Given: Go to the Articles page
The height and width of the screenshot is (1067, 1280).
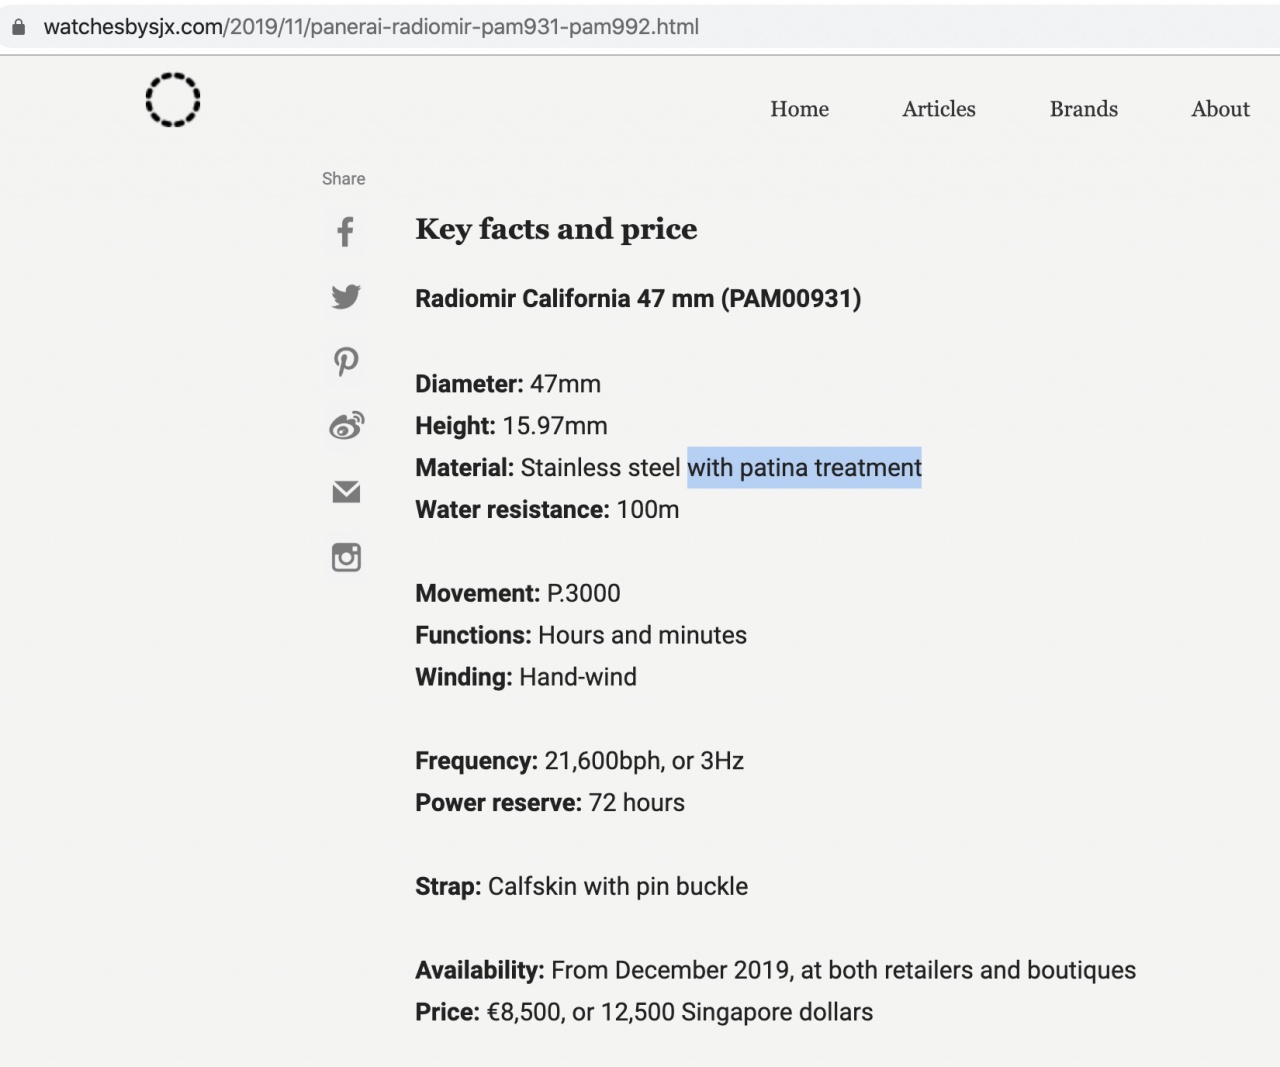Looking at the screenshot, I should (938, 109).
